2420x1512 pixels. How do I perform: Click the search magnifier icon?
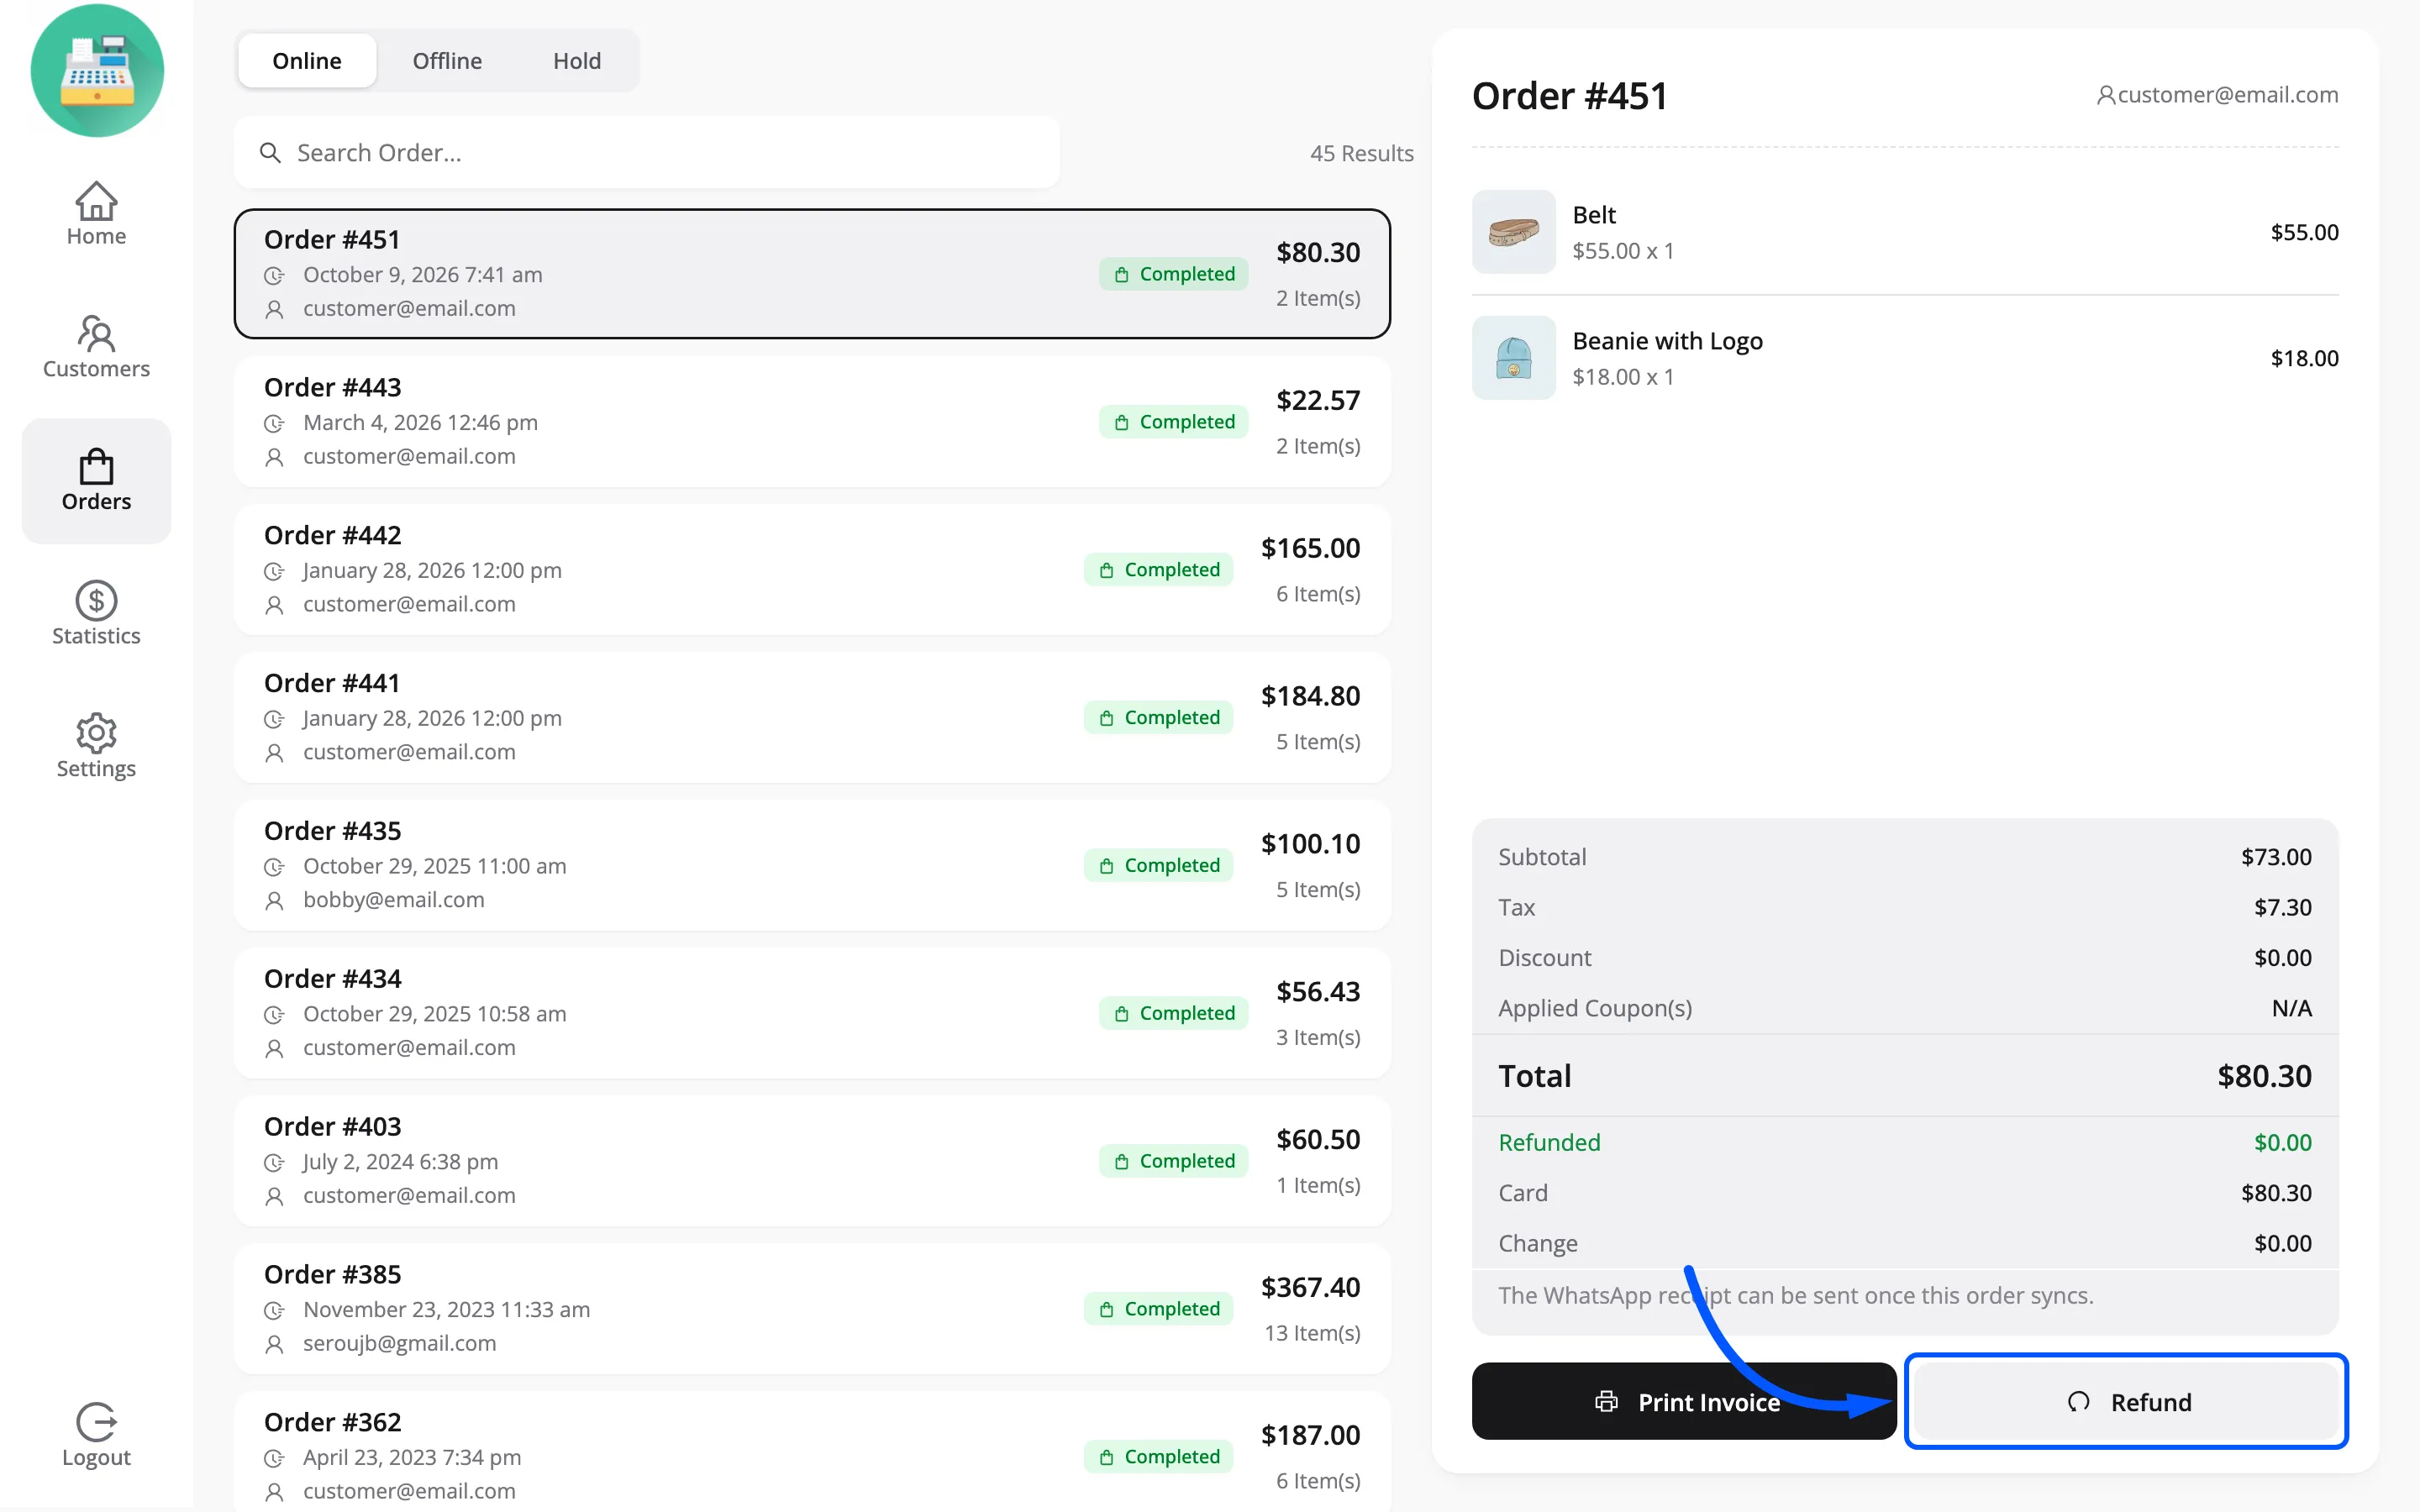pyautogui.click(x=270, y=153)
